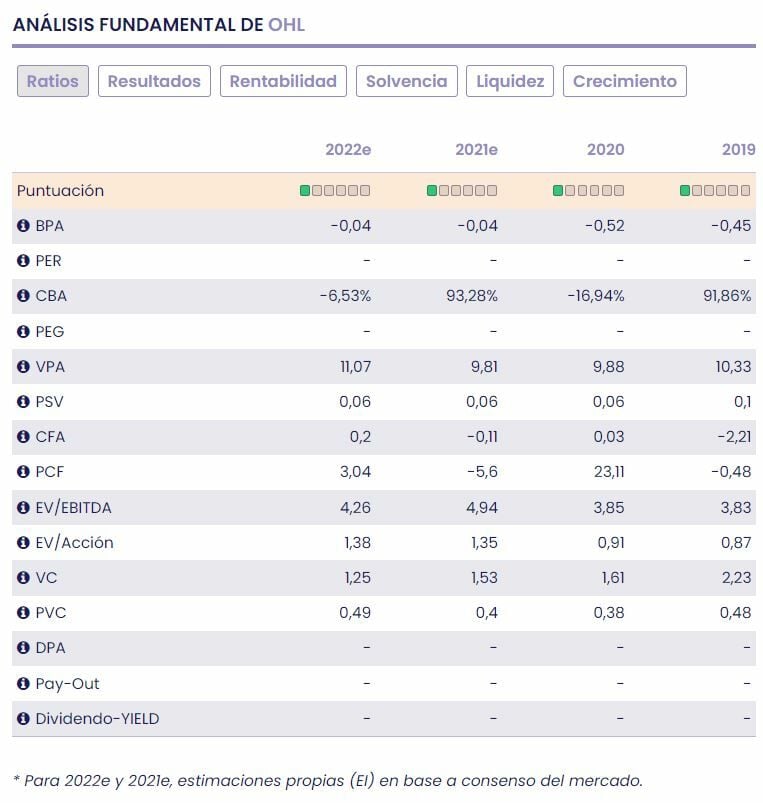Click the info icon next to DPA
This screenshot has height=803, width=763.
point(23,648)
